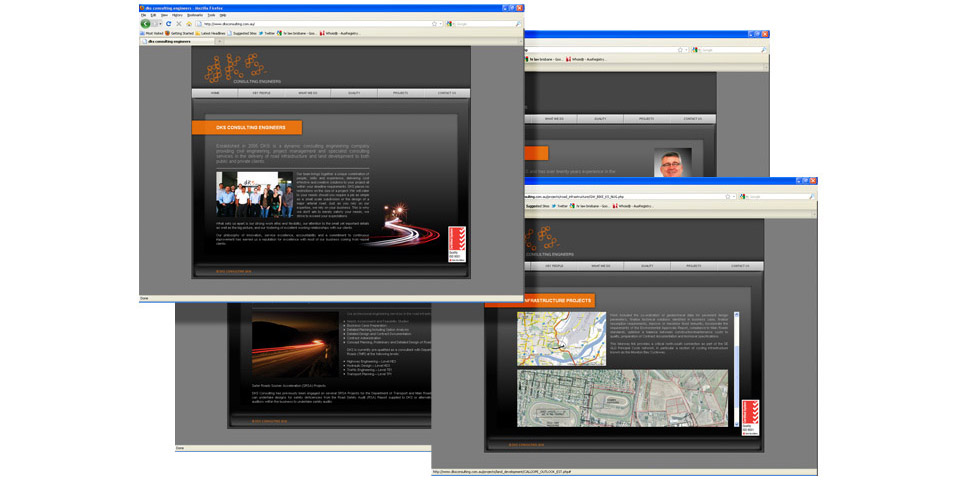
Task: Open the History menu
Action: [x=177, y=15]
